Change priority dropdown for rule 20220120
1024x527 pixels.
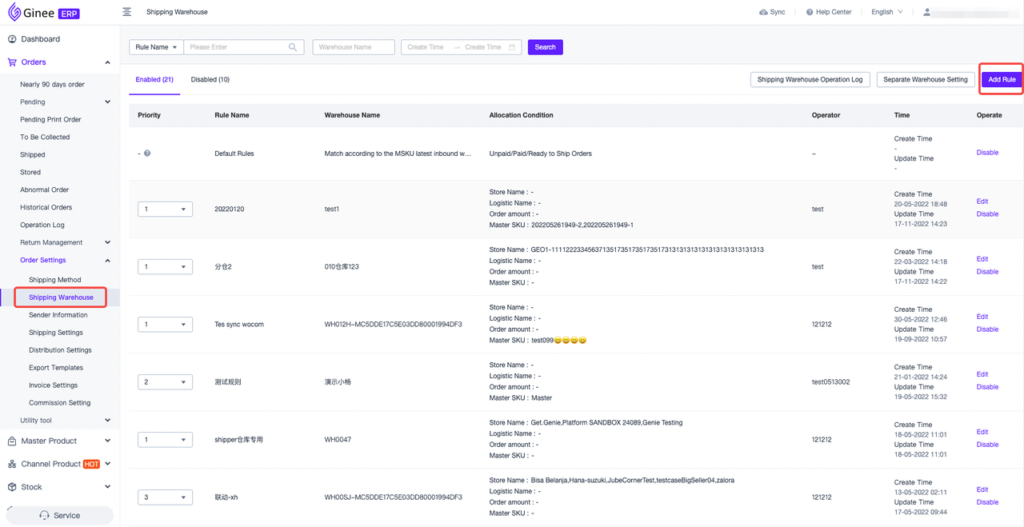click(164, 209)
